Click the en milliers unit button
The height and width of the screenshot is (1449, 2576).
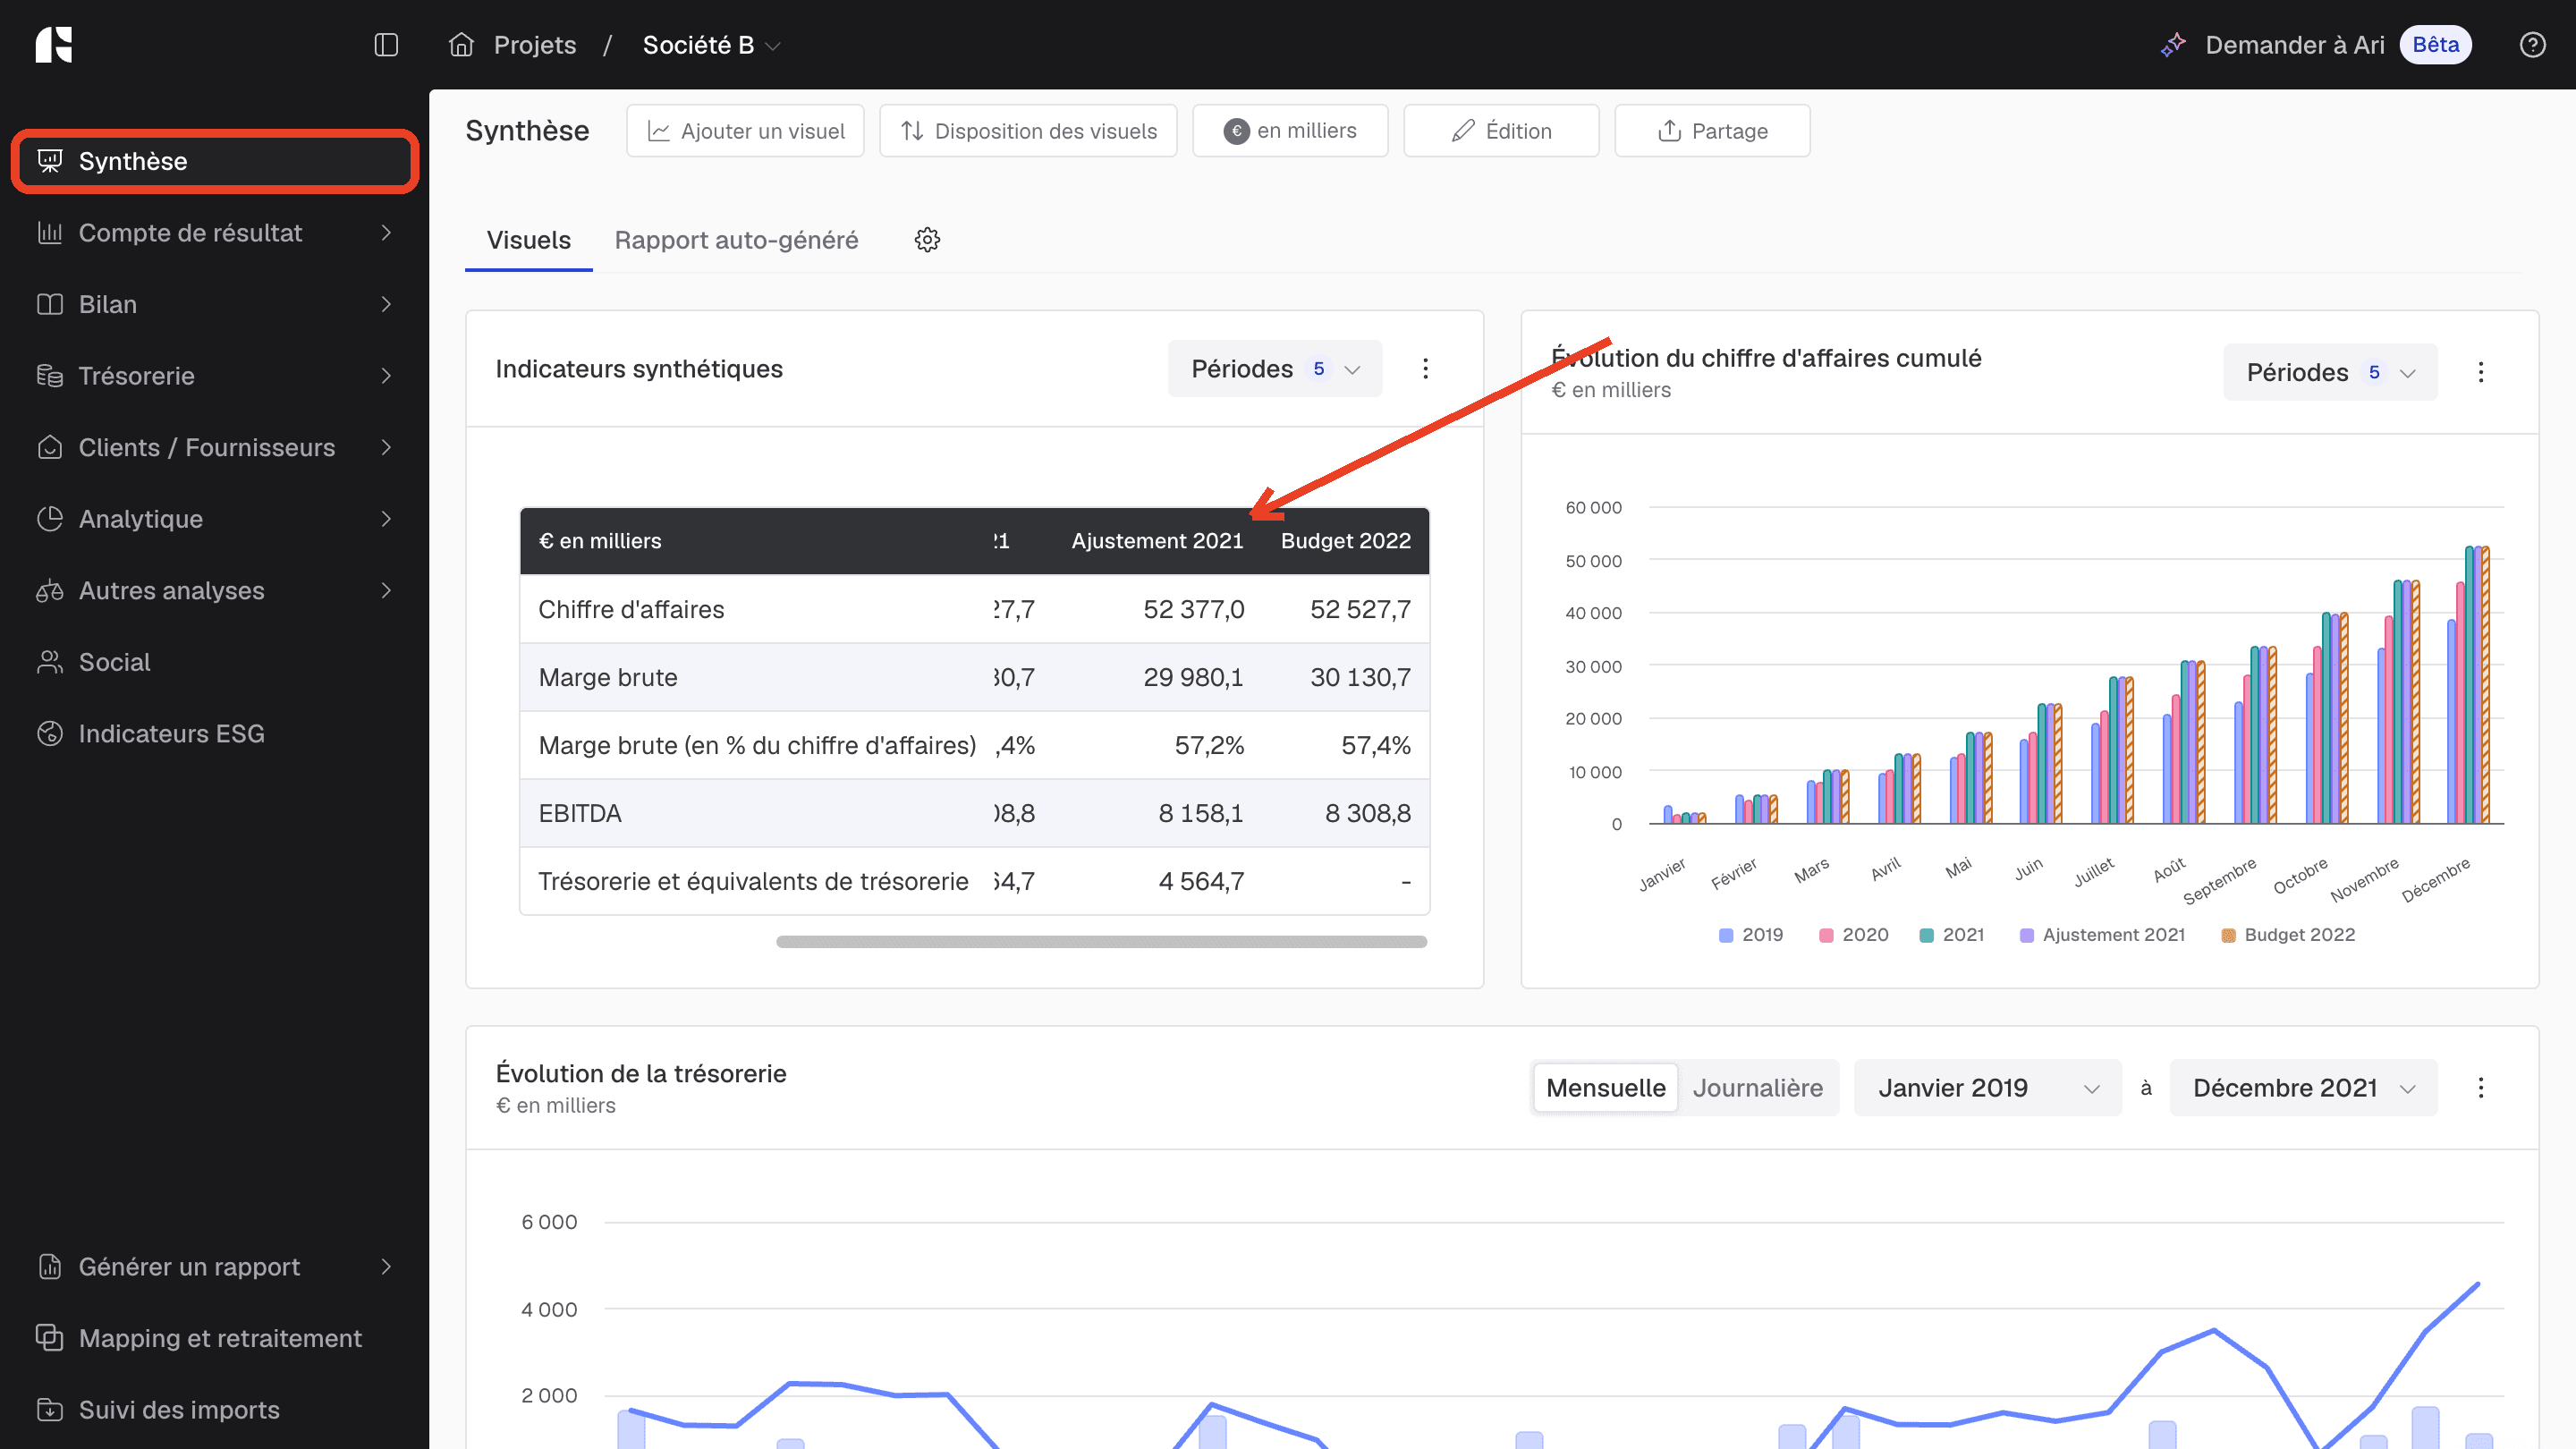coord(1290,131)
